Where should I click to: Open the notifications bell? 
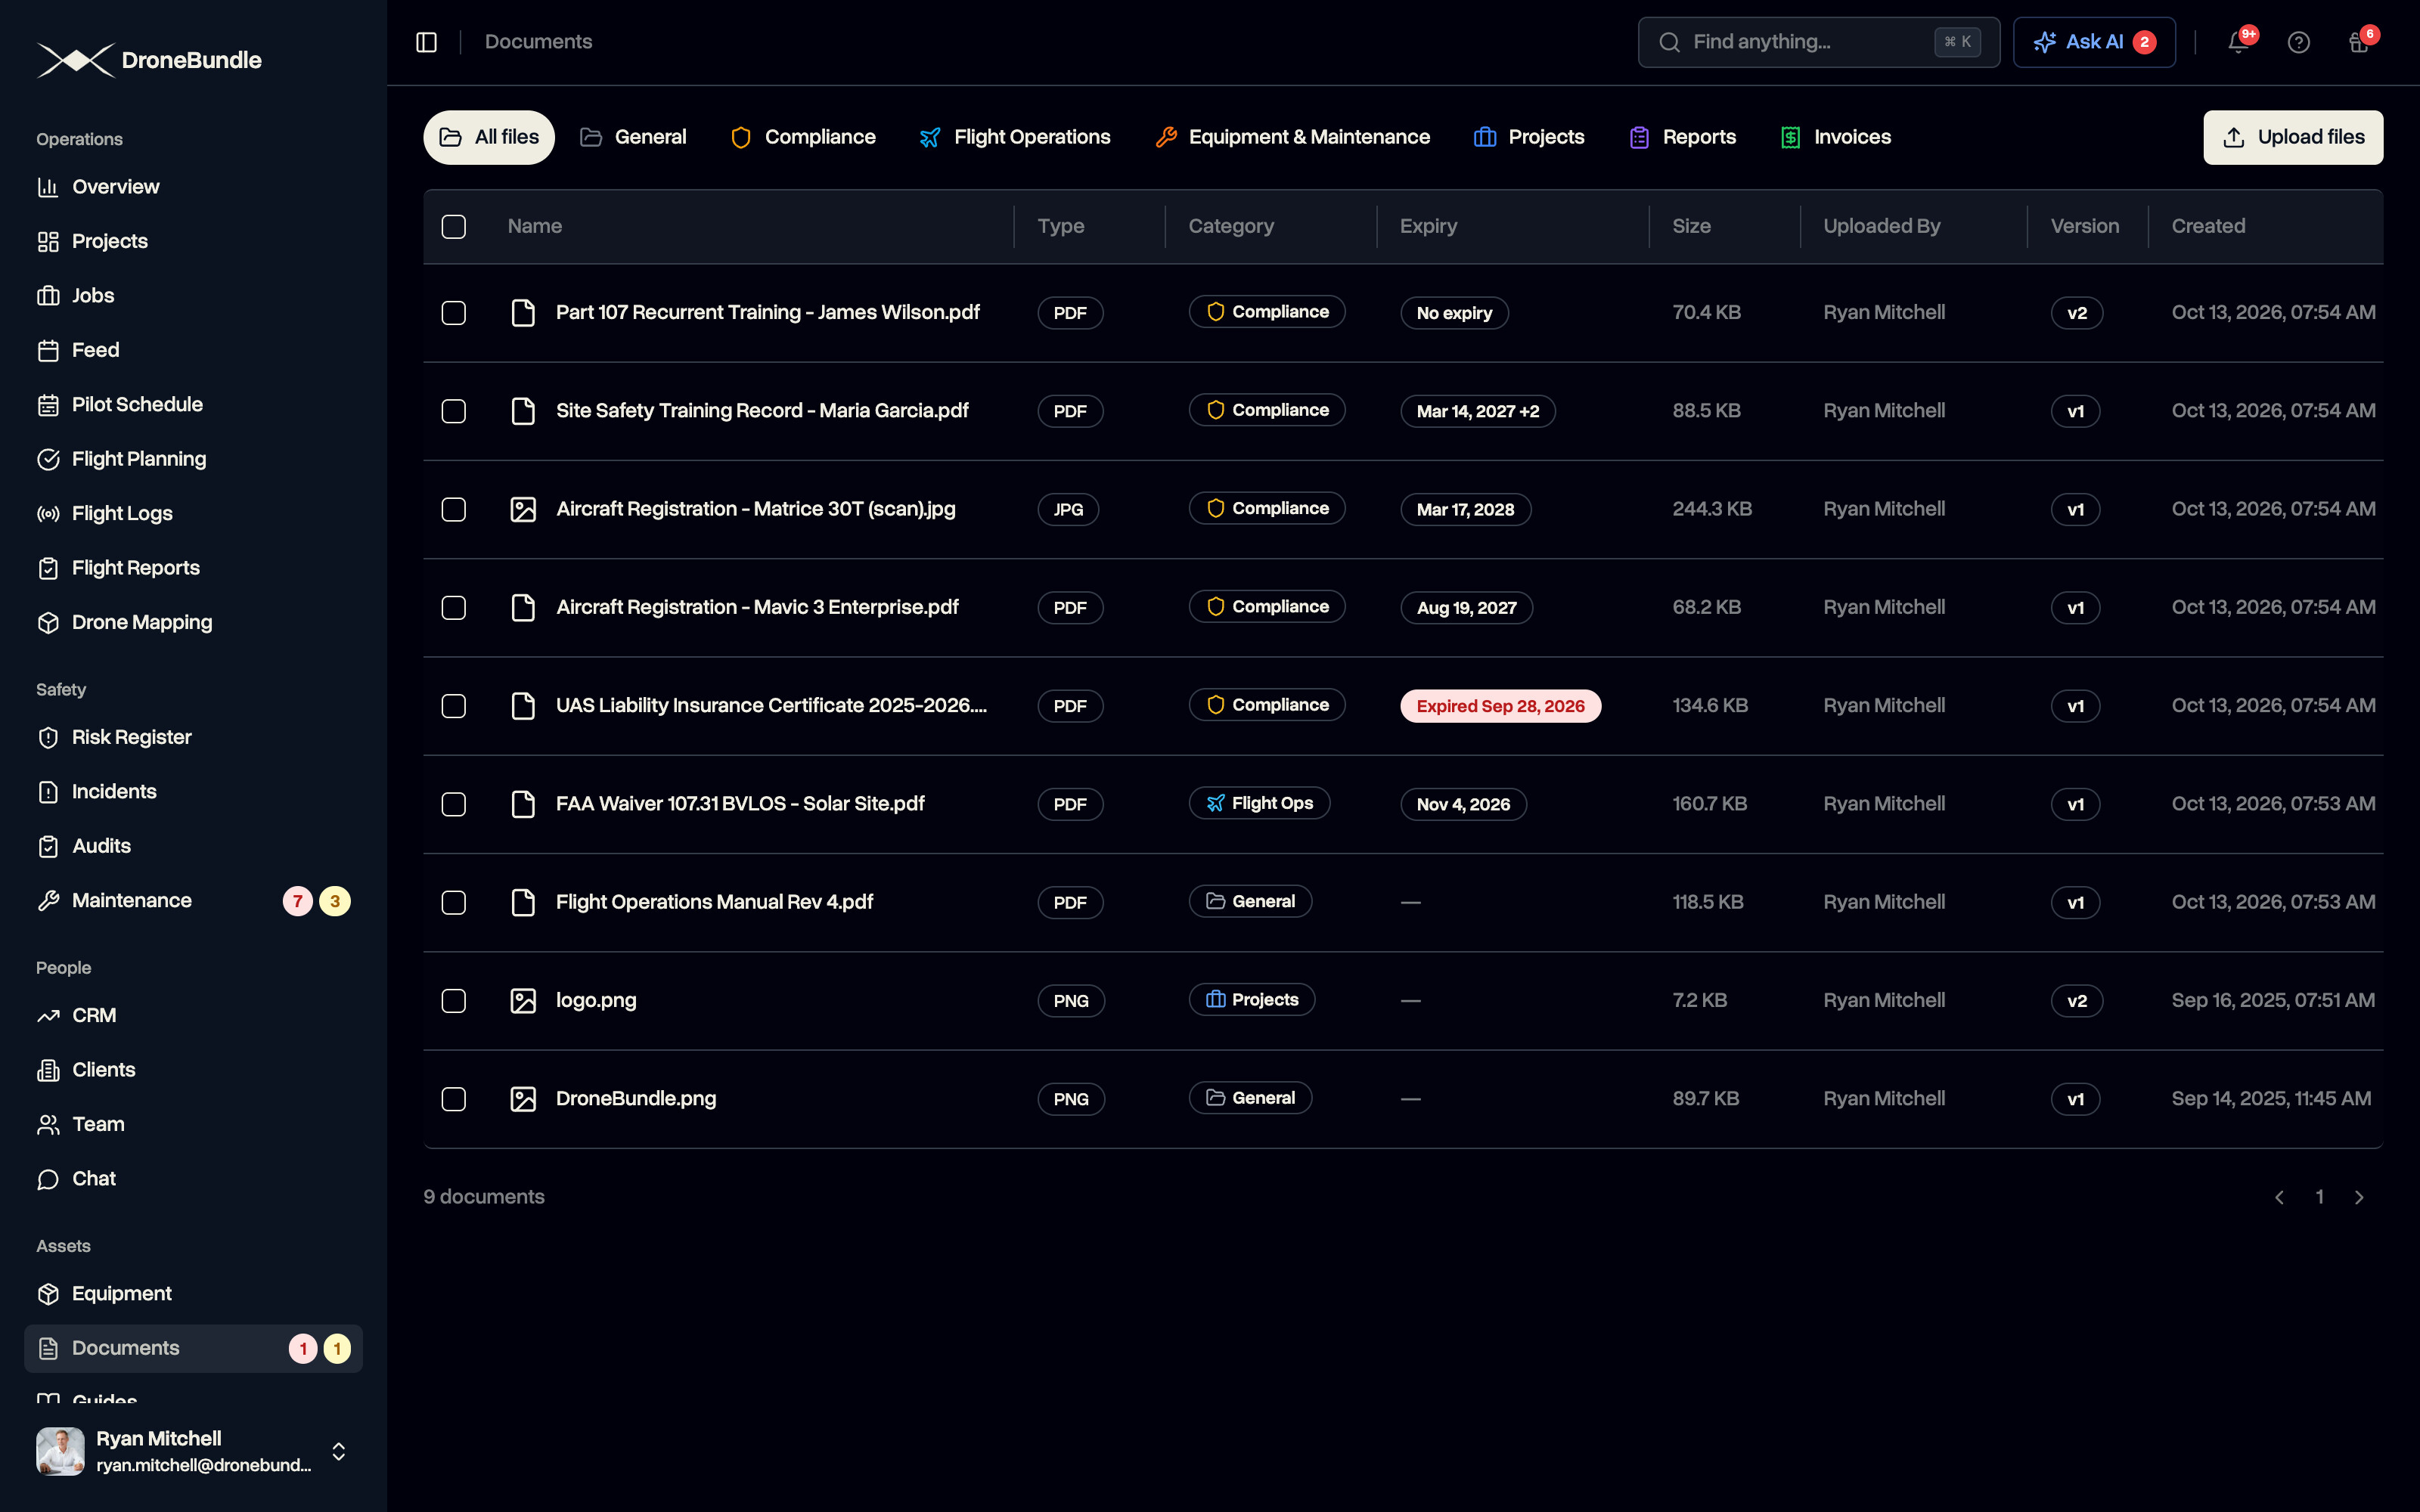pyautogui.click(x=2238, y=42)
